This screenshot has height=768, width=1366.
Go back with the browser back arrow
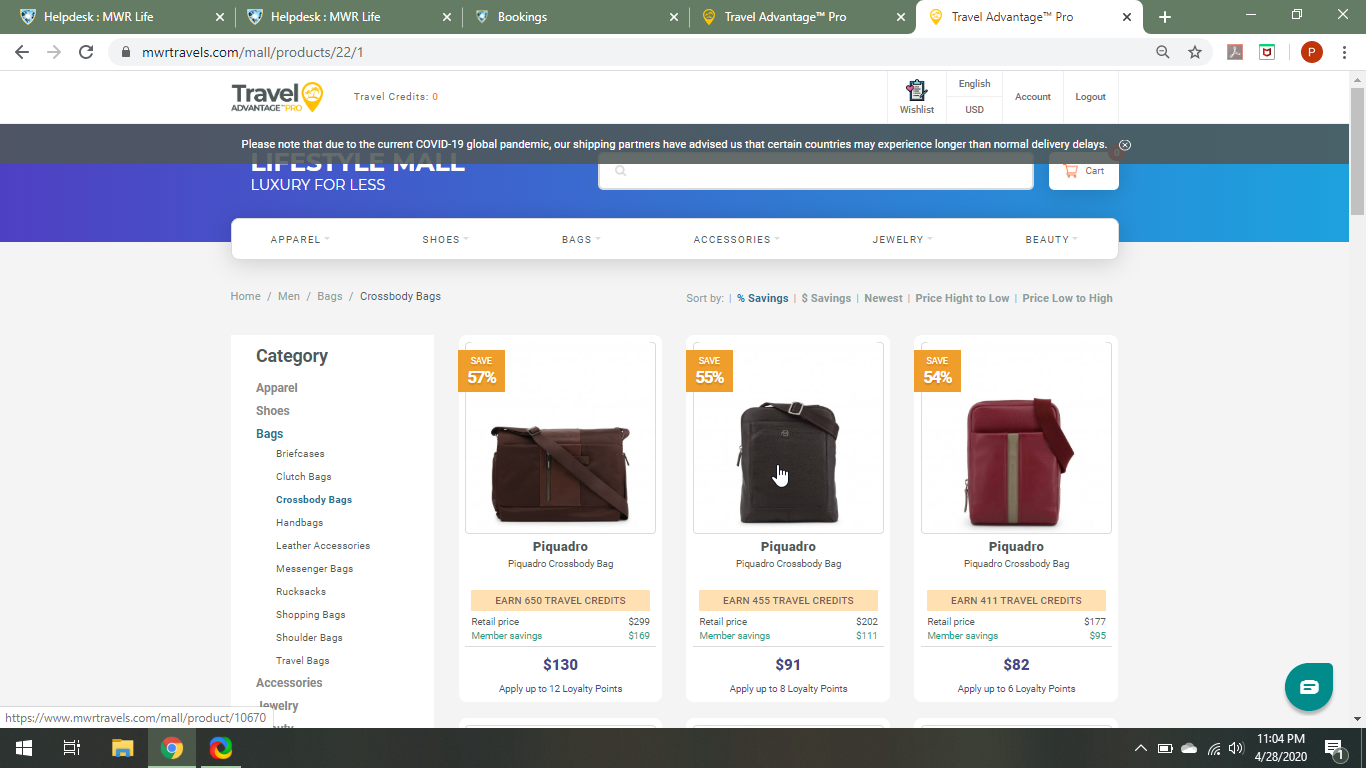(x=22, y=52)
